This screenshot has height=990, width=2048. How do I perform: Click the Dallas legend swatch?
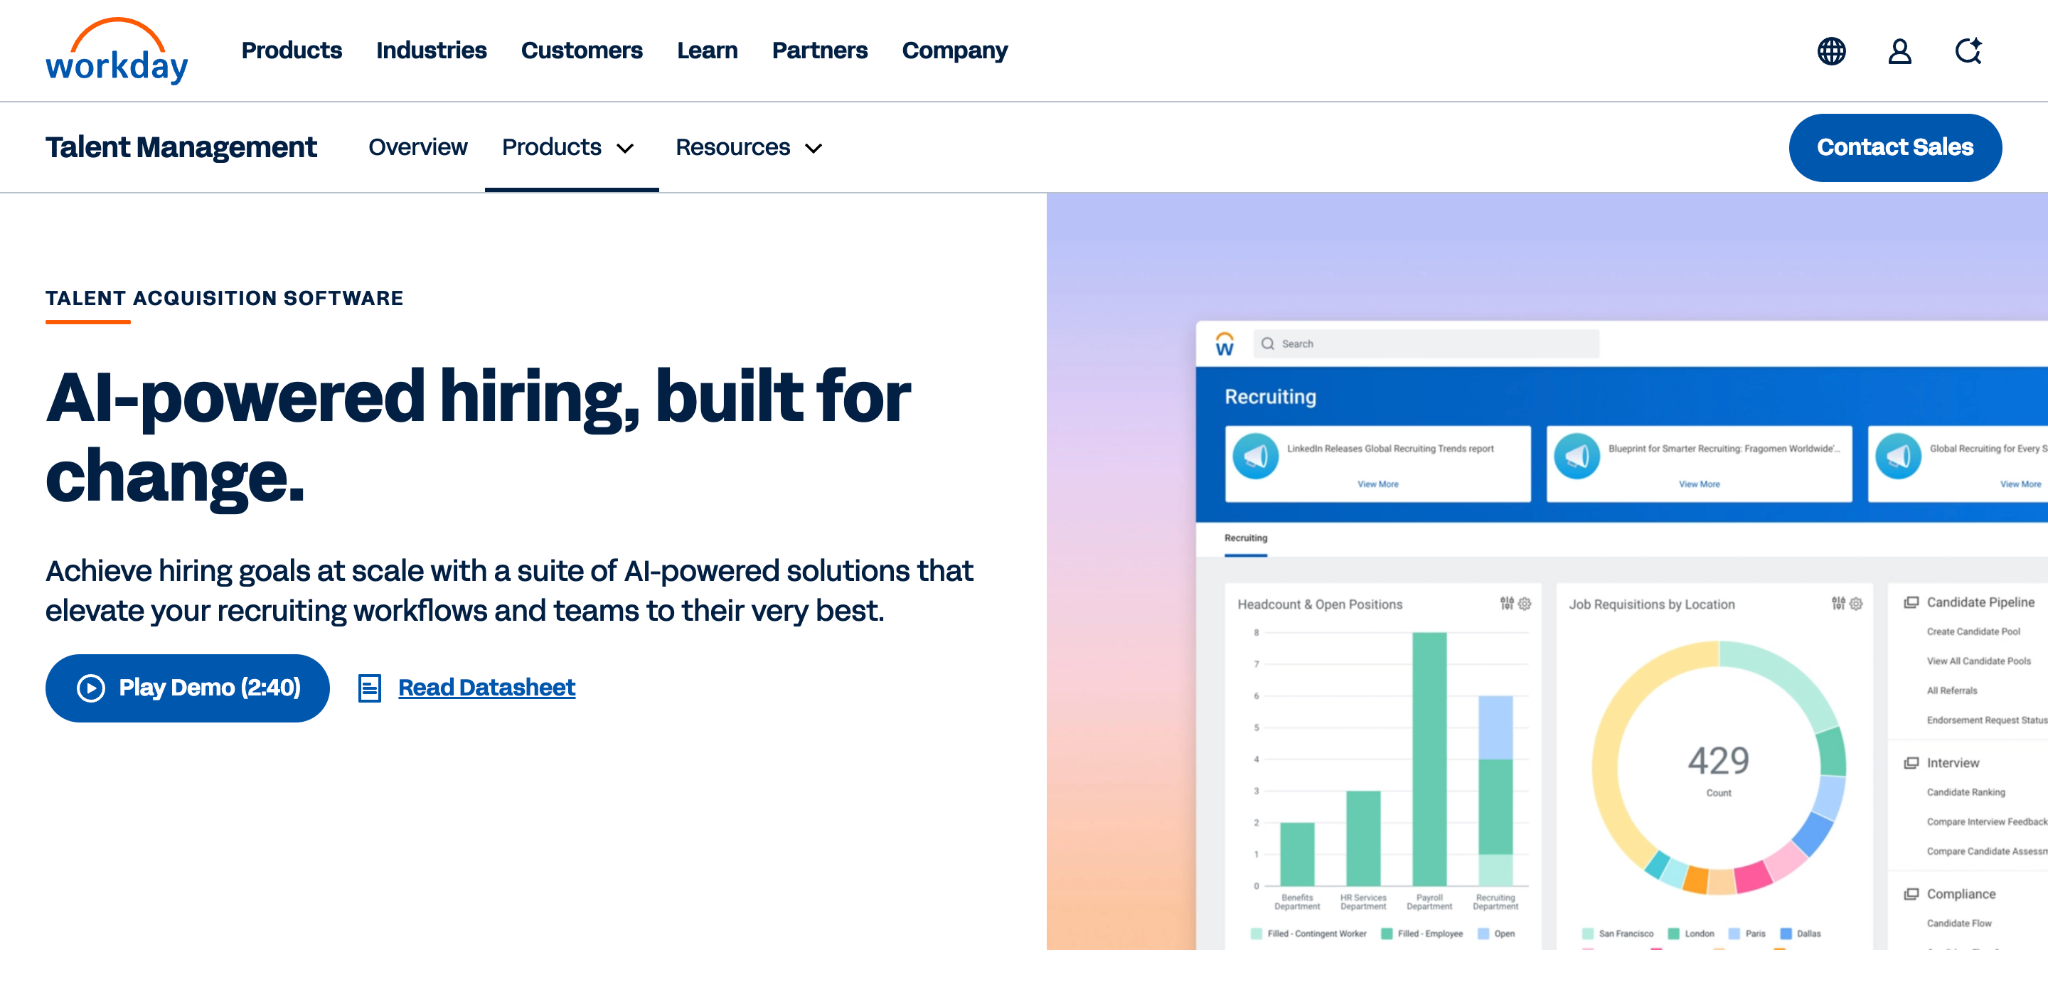click(1786, 934)
